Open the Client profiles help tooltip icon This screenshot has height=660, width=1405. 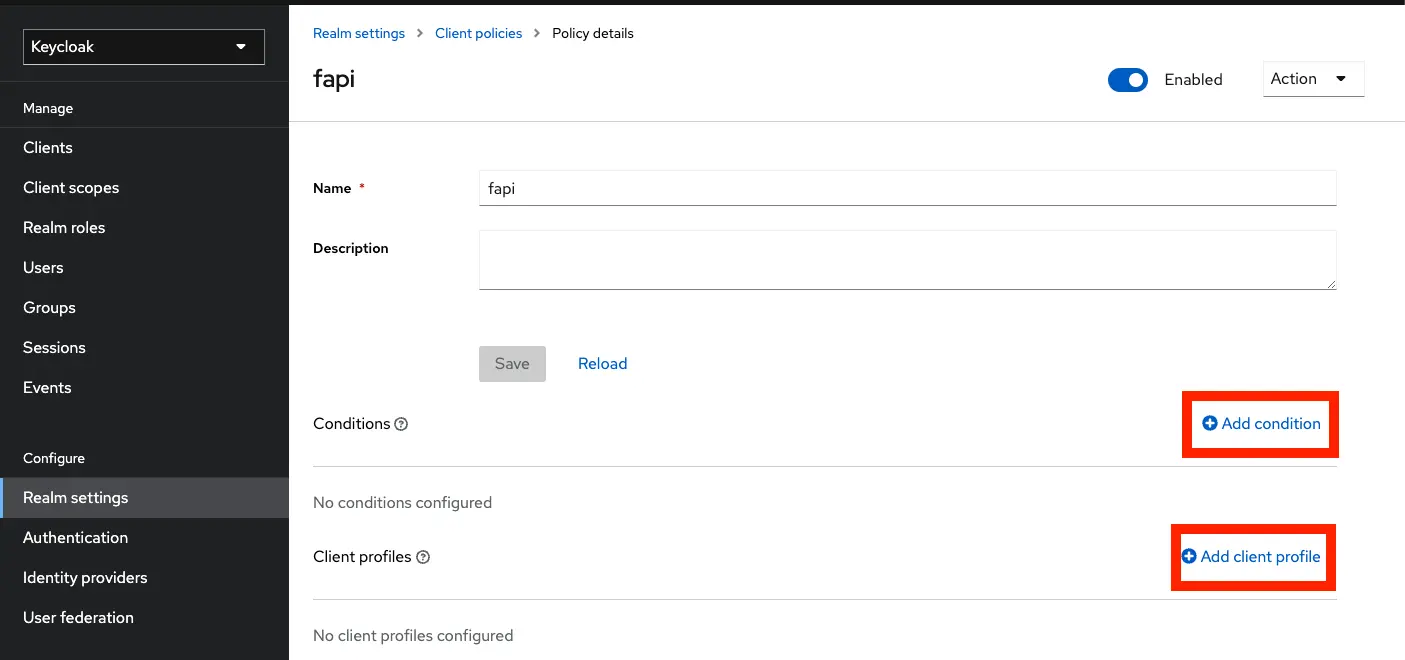coord(422,557)
